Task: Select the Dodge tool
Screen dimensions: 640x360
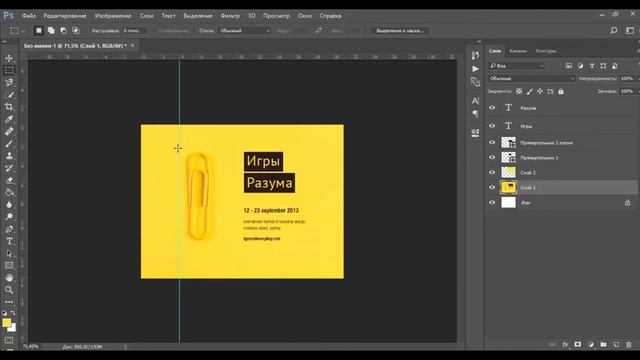Action: coord(9,217)
